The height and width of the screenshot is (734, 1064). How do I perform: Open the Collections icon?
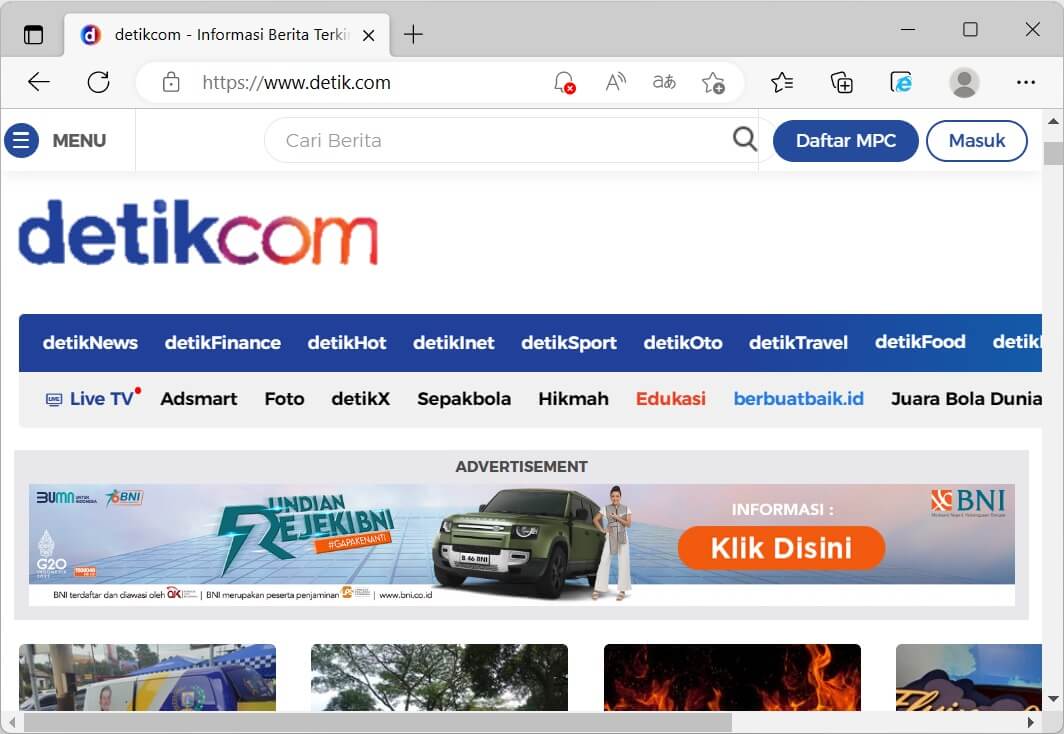(842, 83)
